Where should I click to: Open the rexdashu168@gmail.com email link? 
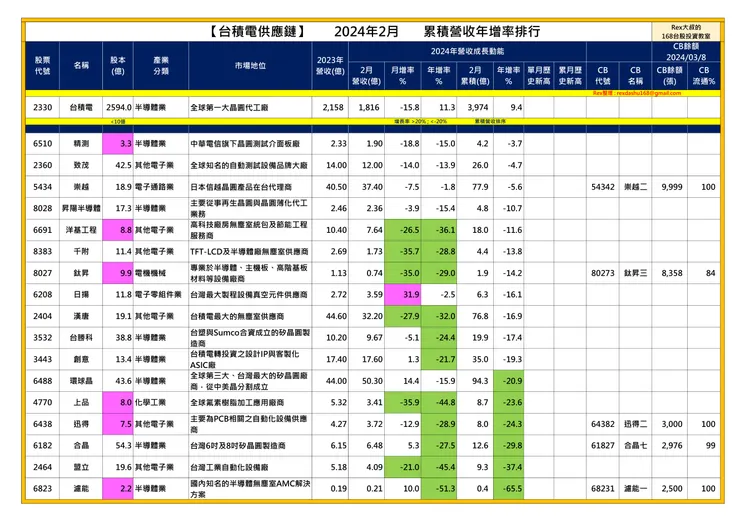(649, 93)
